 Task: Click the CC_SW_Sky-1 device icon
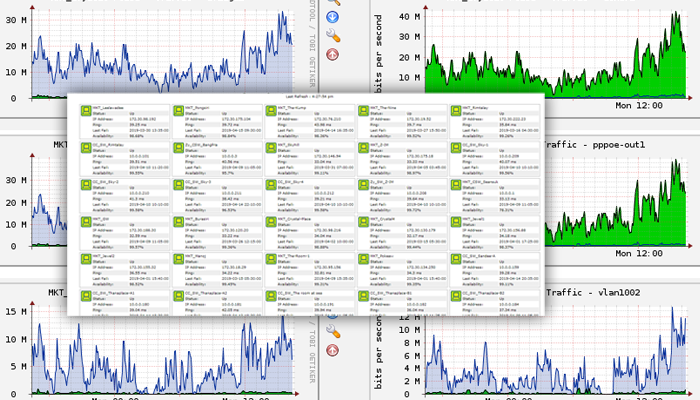click(x=456, y=148)
